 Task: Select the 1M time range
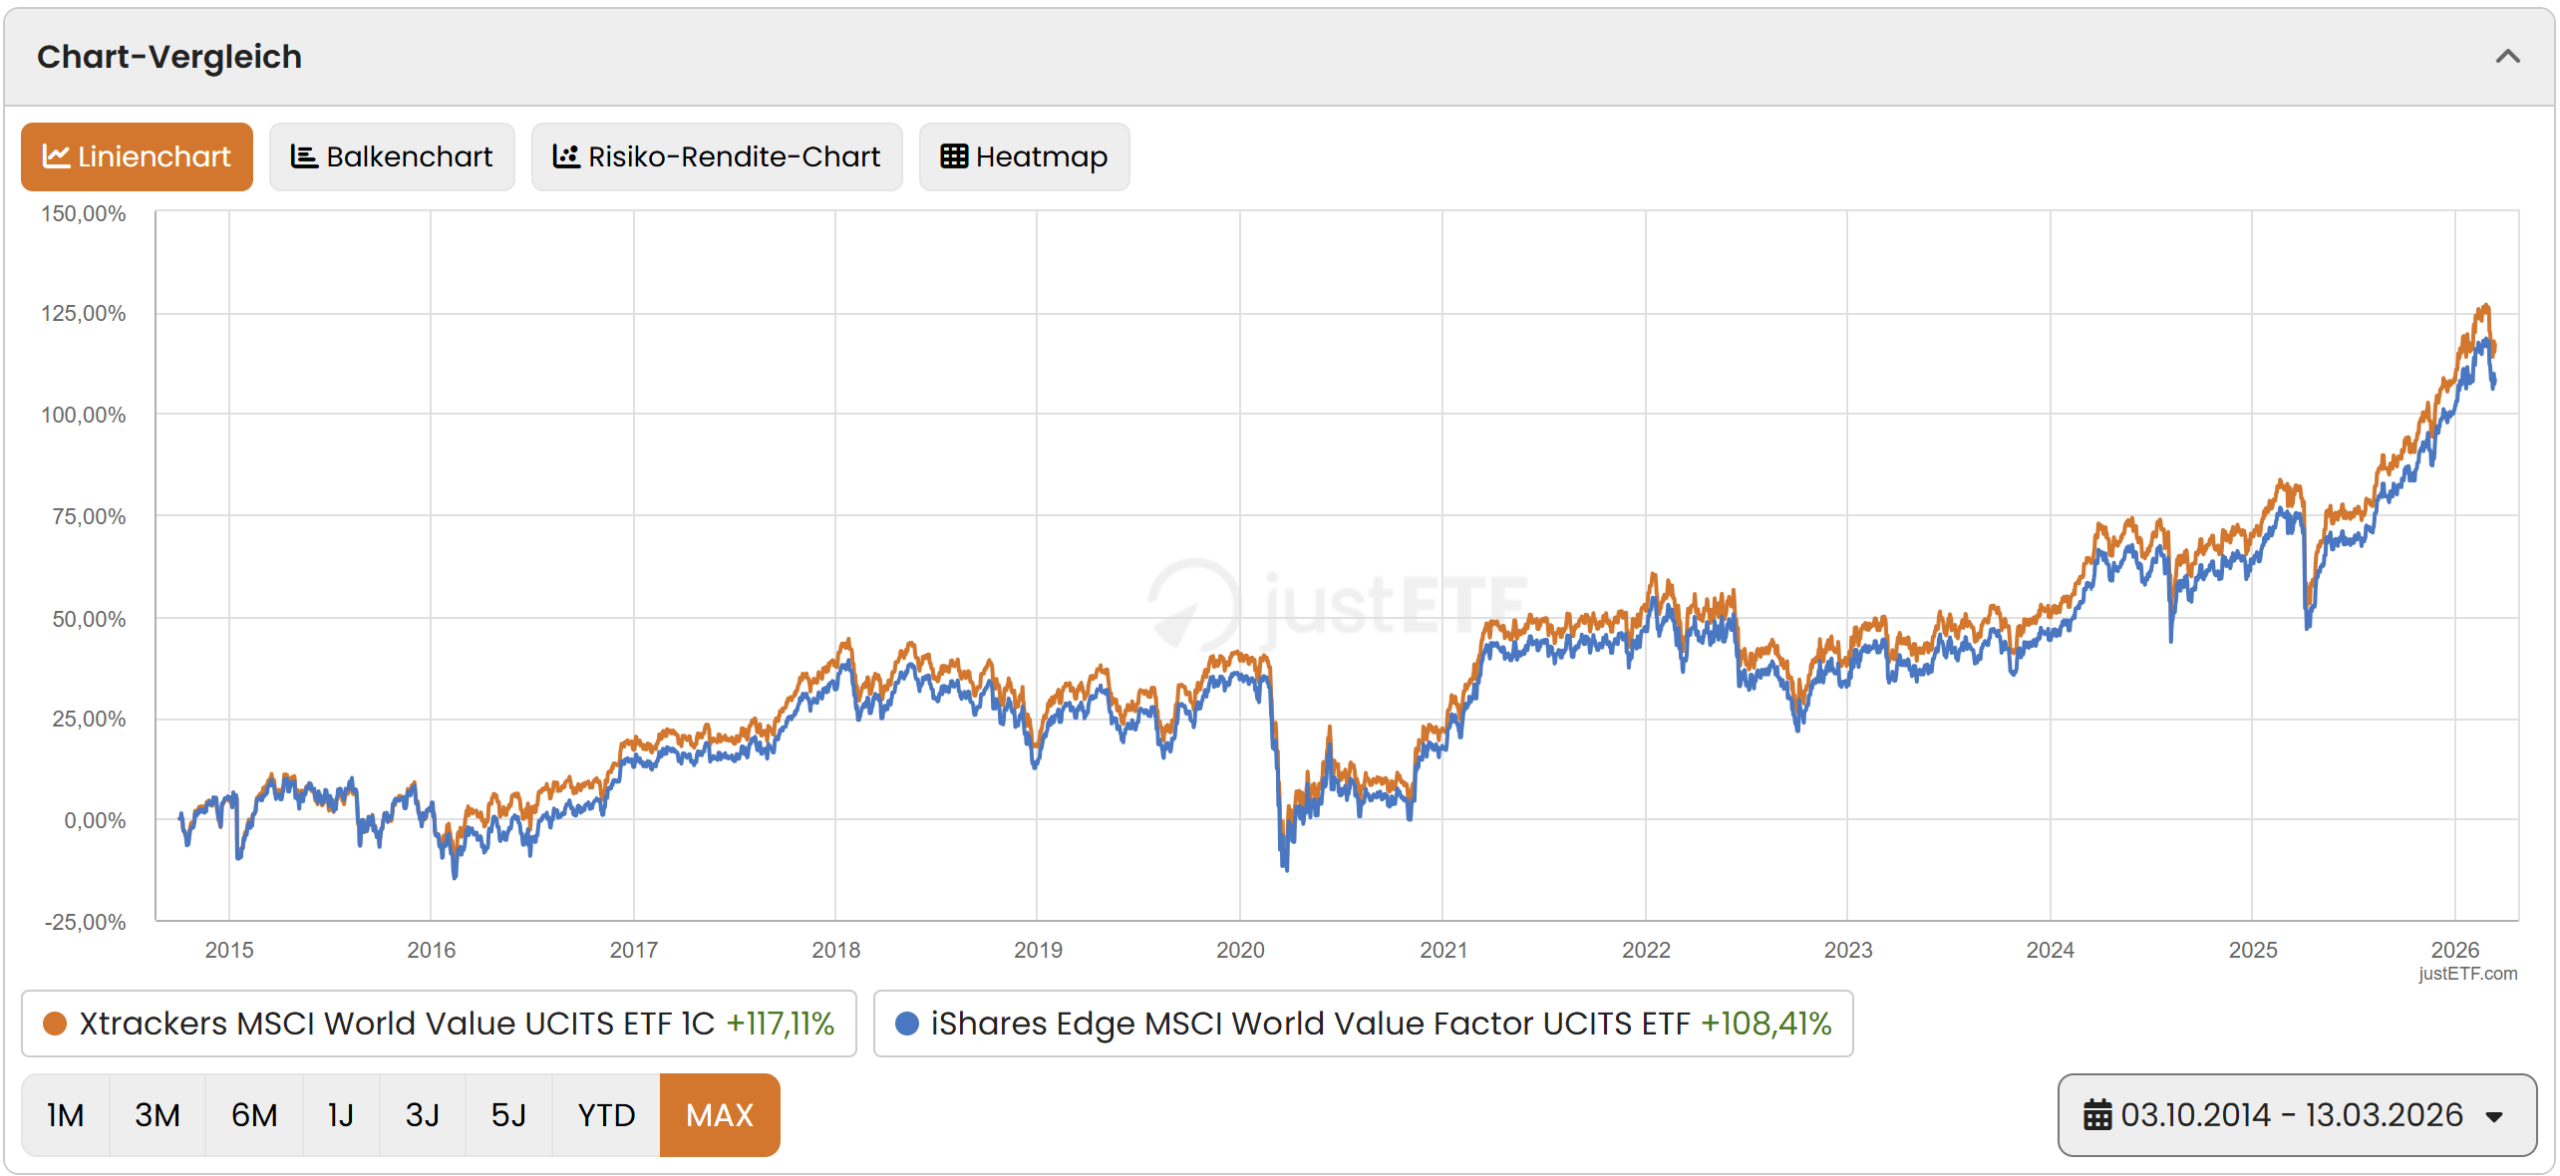[65, 1115]
